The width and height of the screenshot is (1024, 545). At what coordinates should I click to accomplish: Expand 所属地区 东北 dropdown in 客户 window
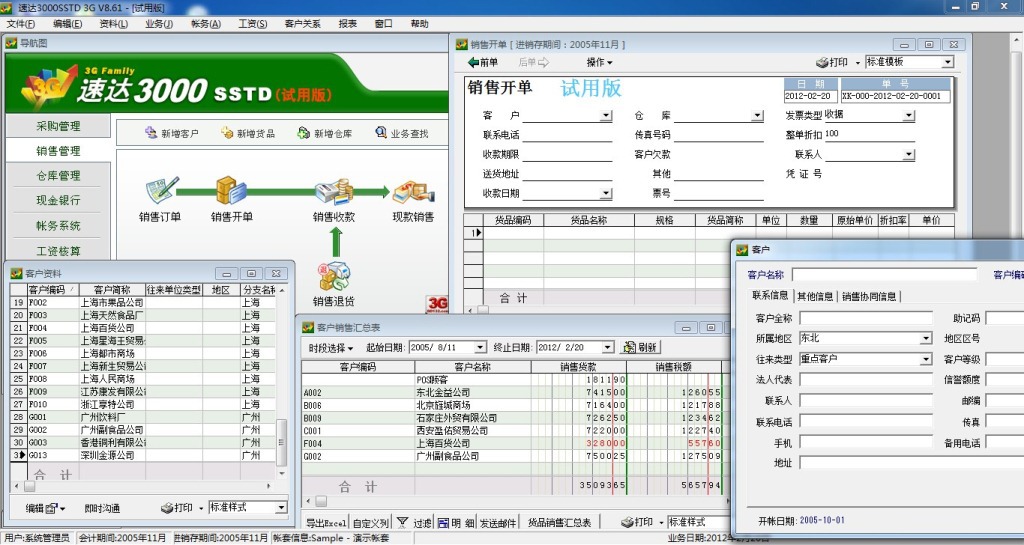point(926,339)
